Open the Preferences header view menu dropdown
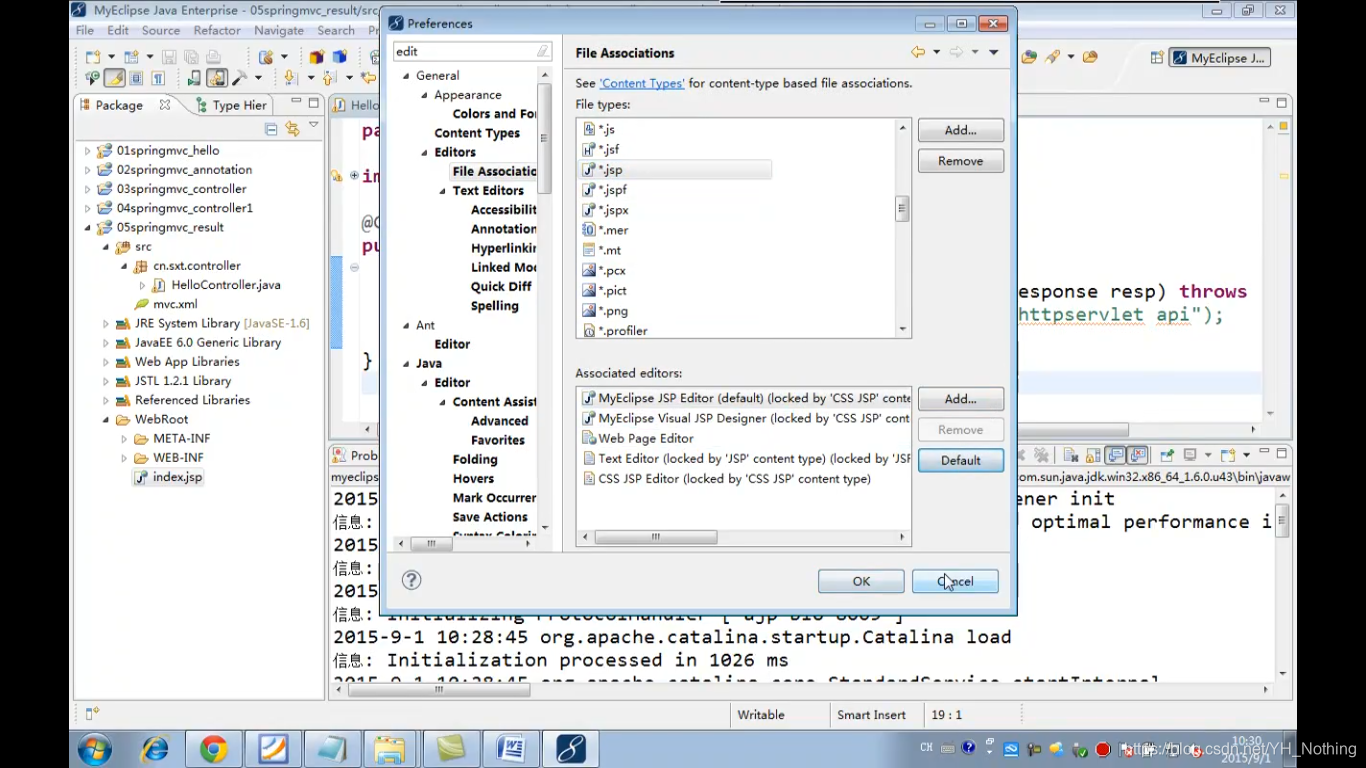Image resolution: width=1366 pixels, height=768 pixels. pos(993,52)
